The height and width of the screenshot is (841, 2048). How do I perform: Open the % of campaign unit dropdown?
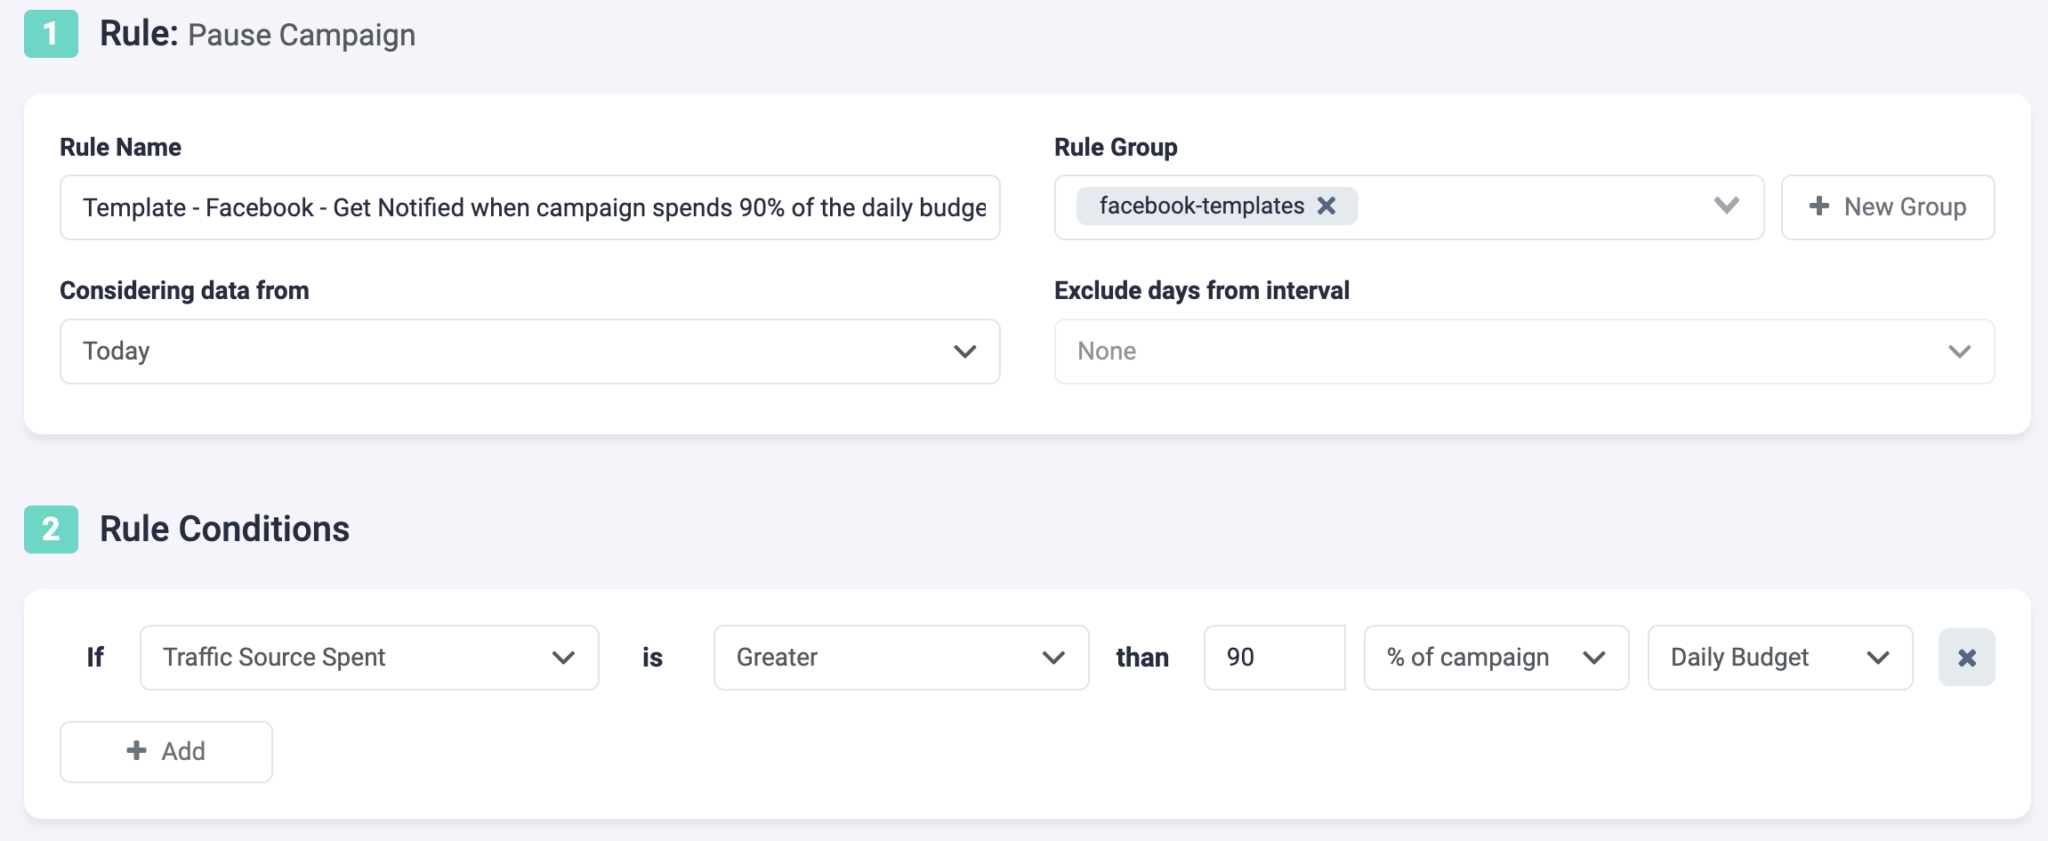tap(1495, 657)
